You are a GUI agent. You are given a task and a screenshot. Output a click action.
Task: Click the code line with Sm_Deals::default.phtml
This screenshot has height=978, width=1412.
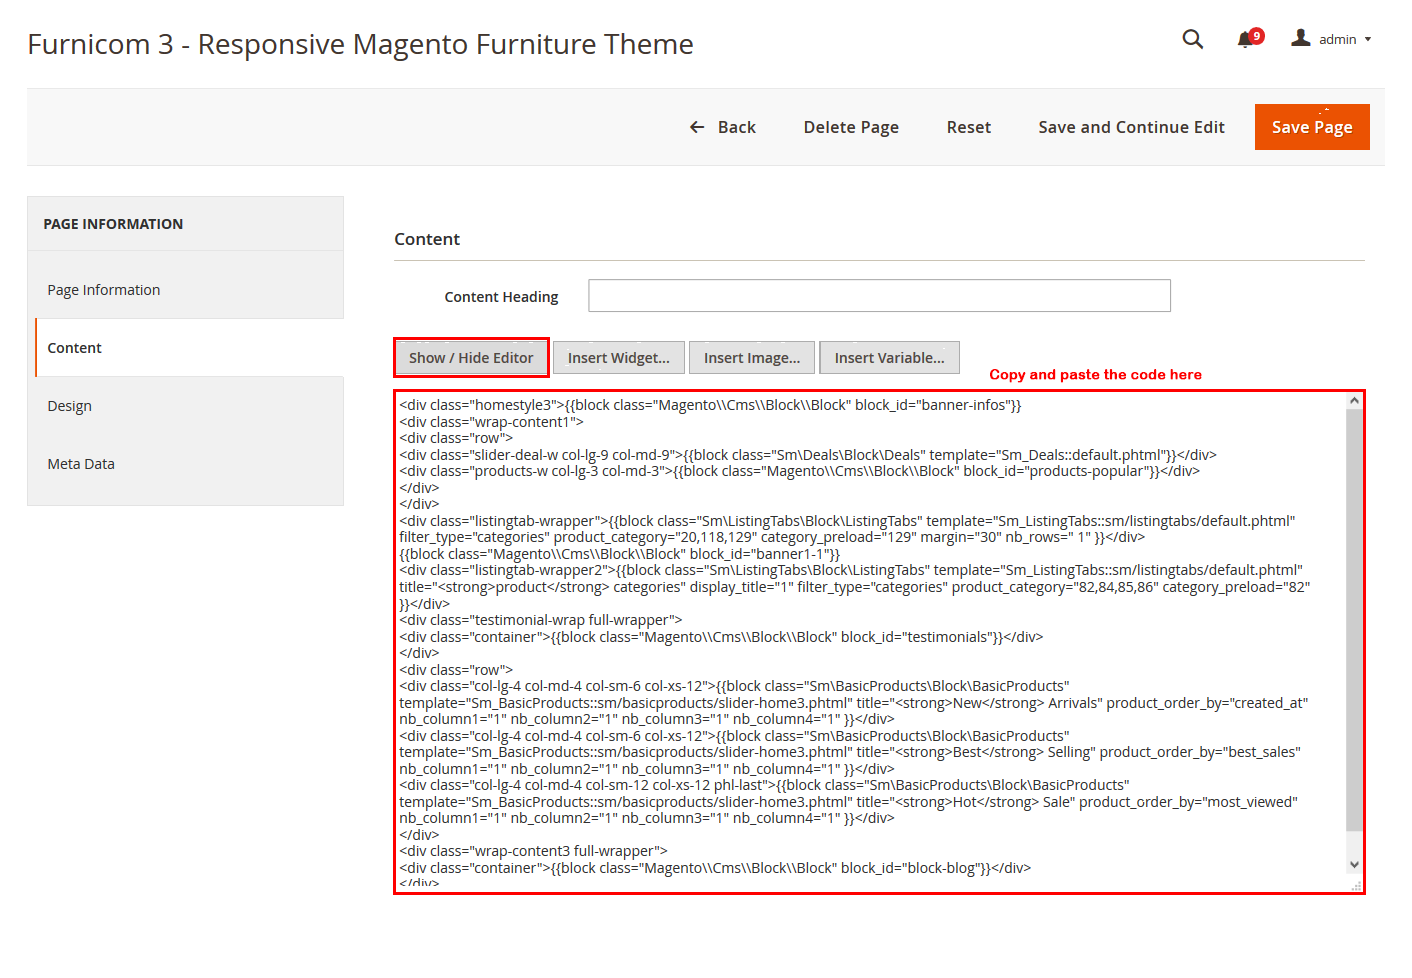pos(808,455)
